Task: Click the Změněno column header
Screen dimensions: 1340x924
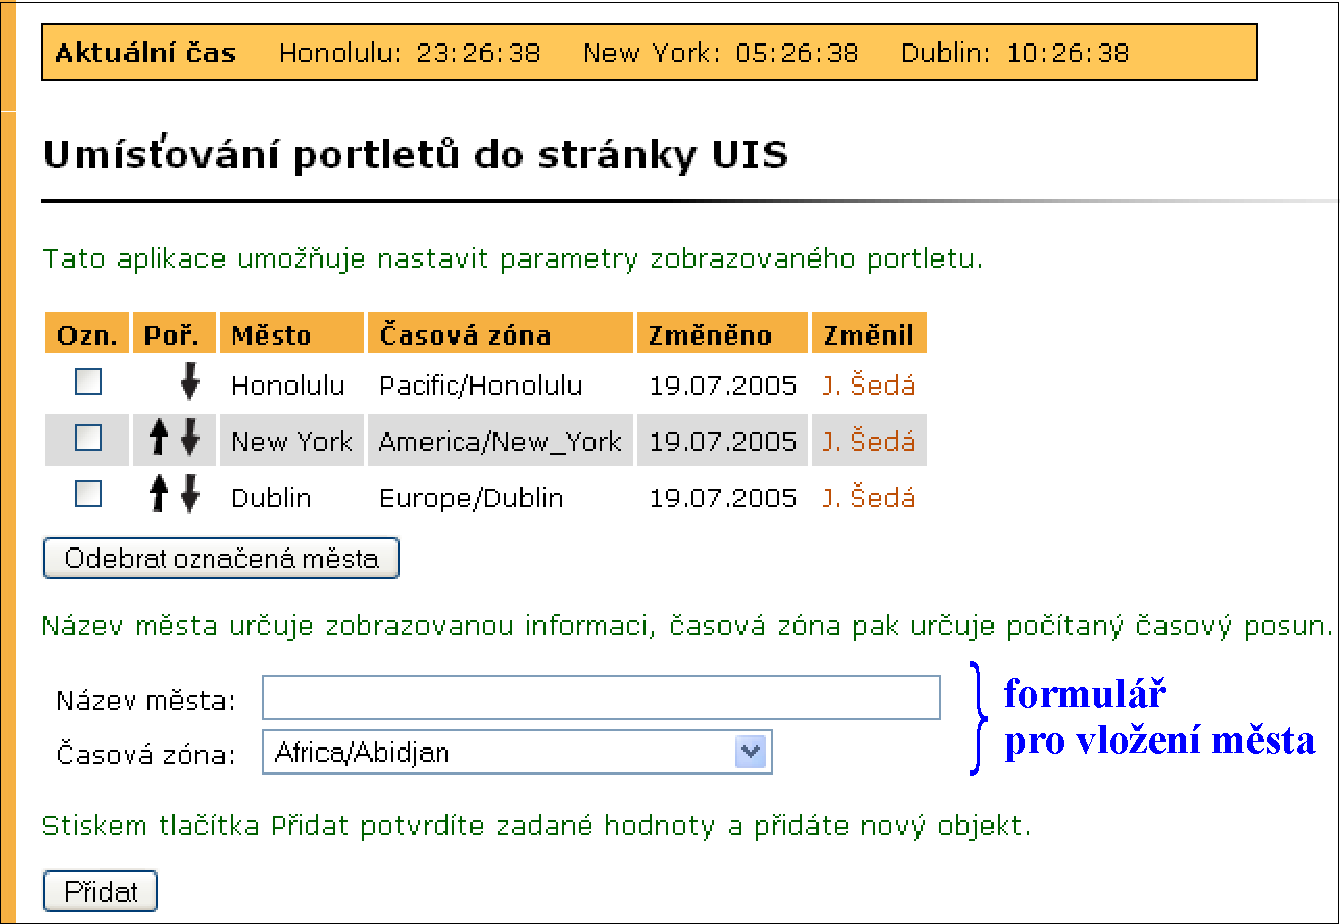Action: tap(722, 333)
